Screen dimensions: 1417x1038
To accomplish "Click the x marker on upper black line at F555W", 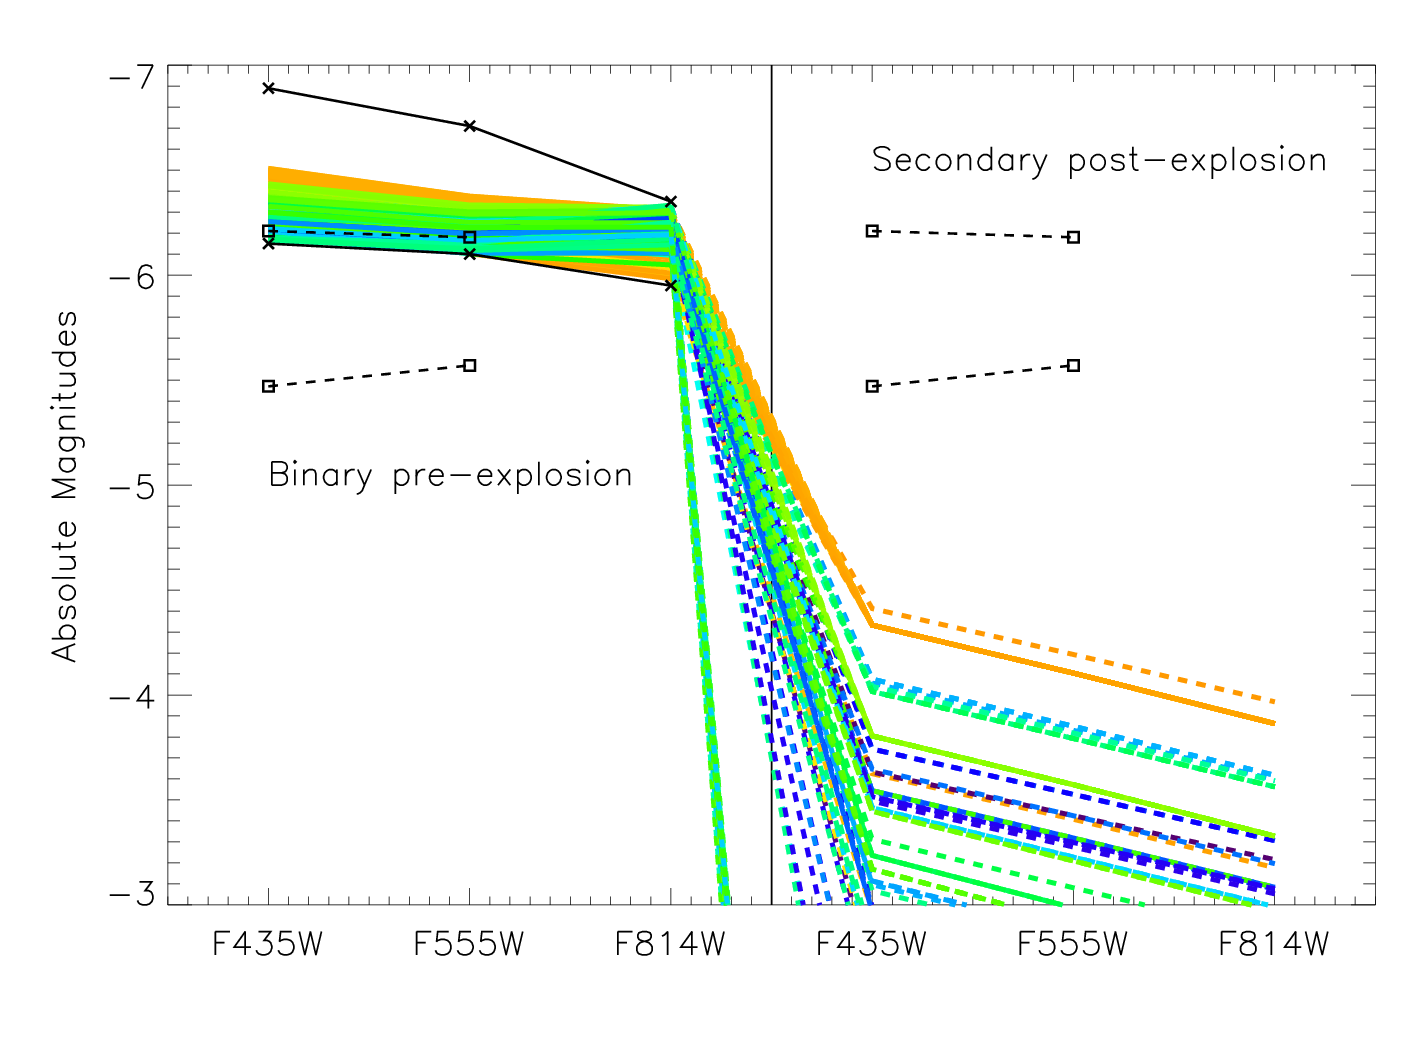I will click(x=469, y=125).
